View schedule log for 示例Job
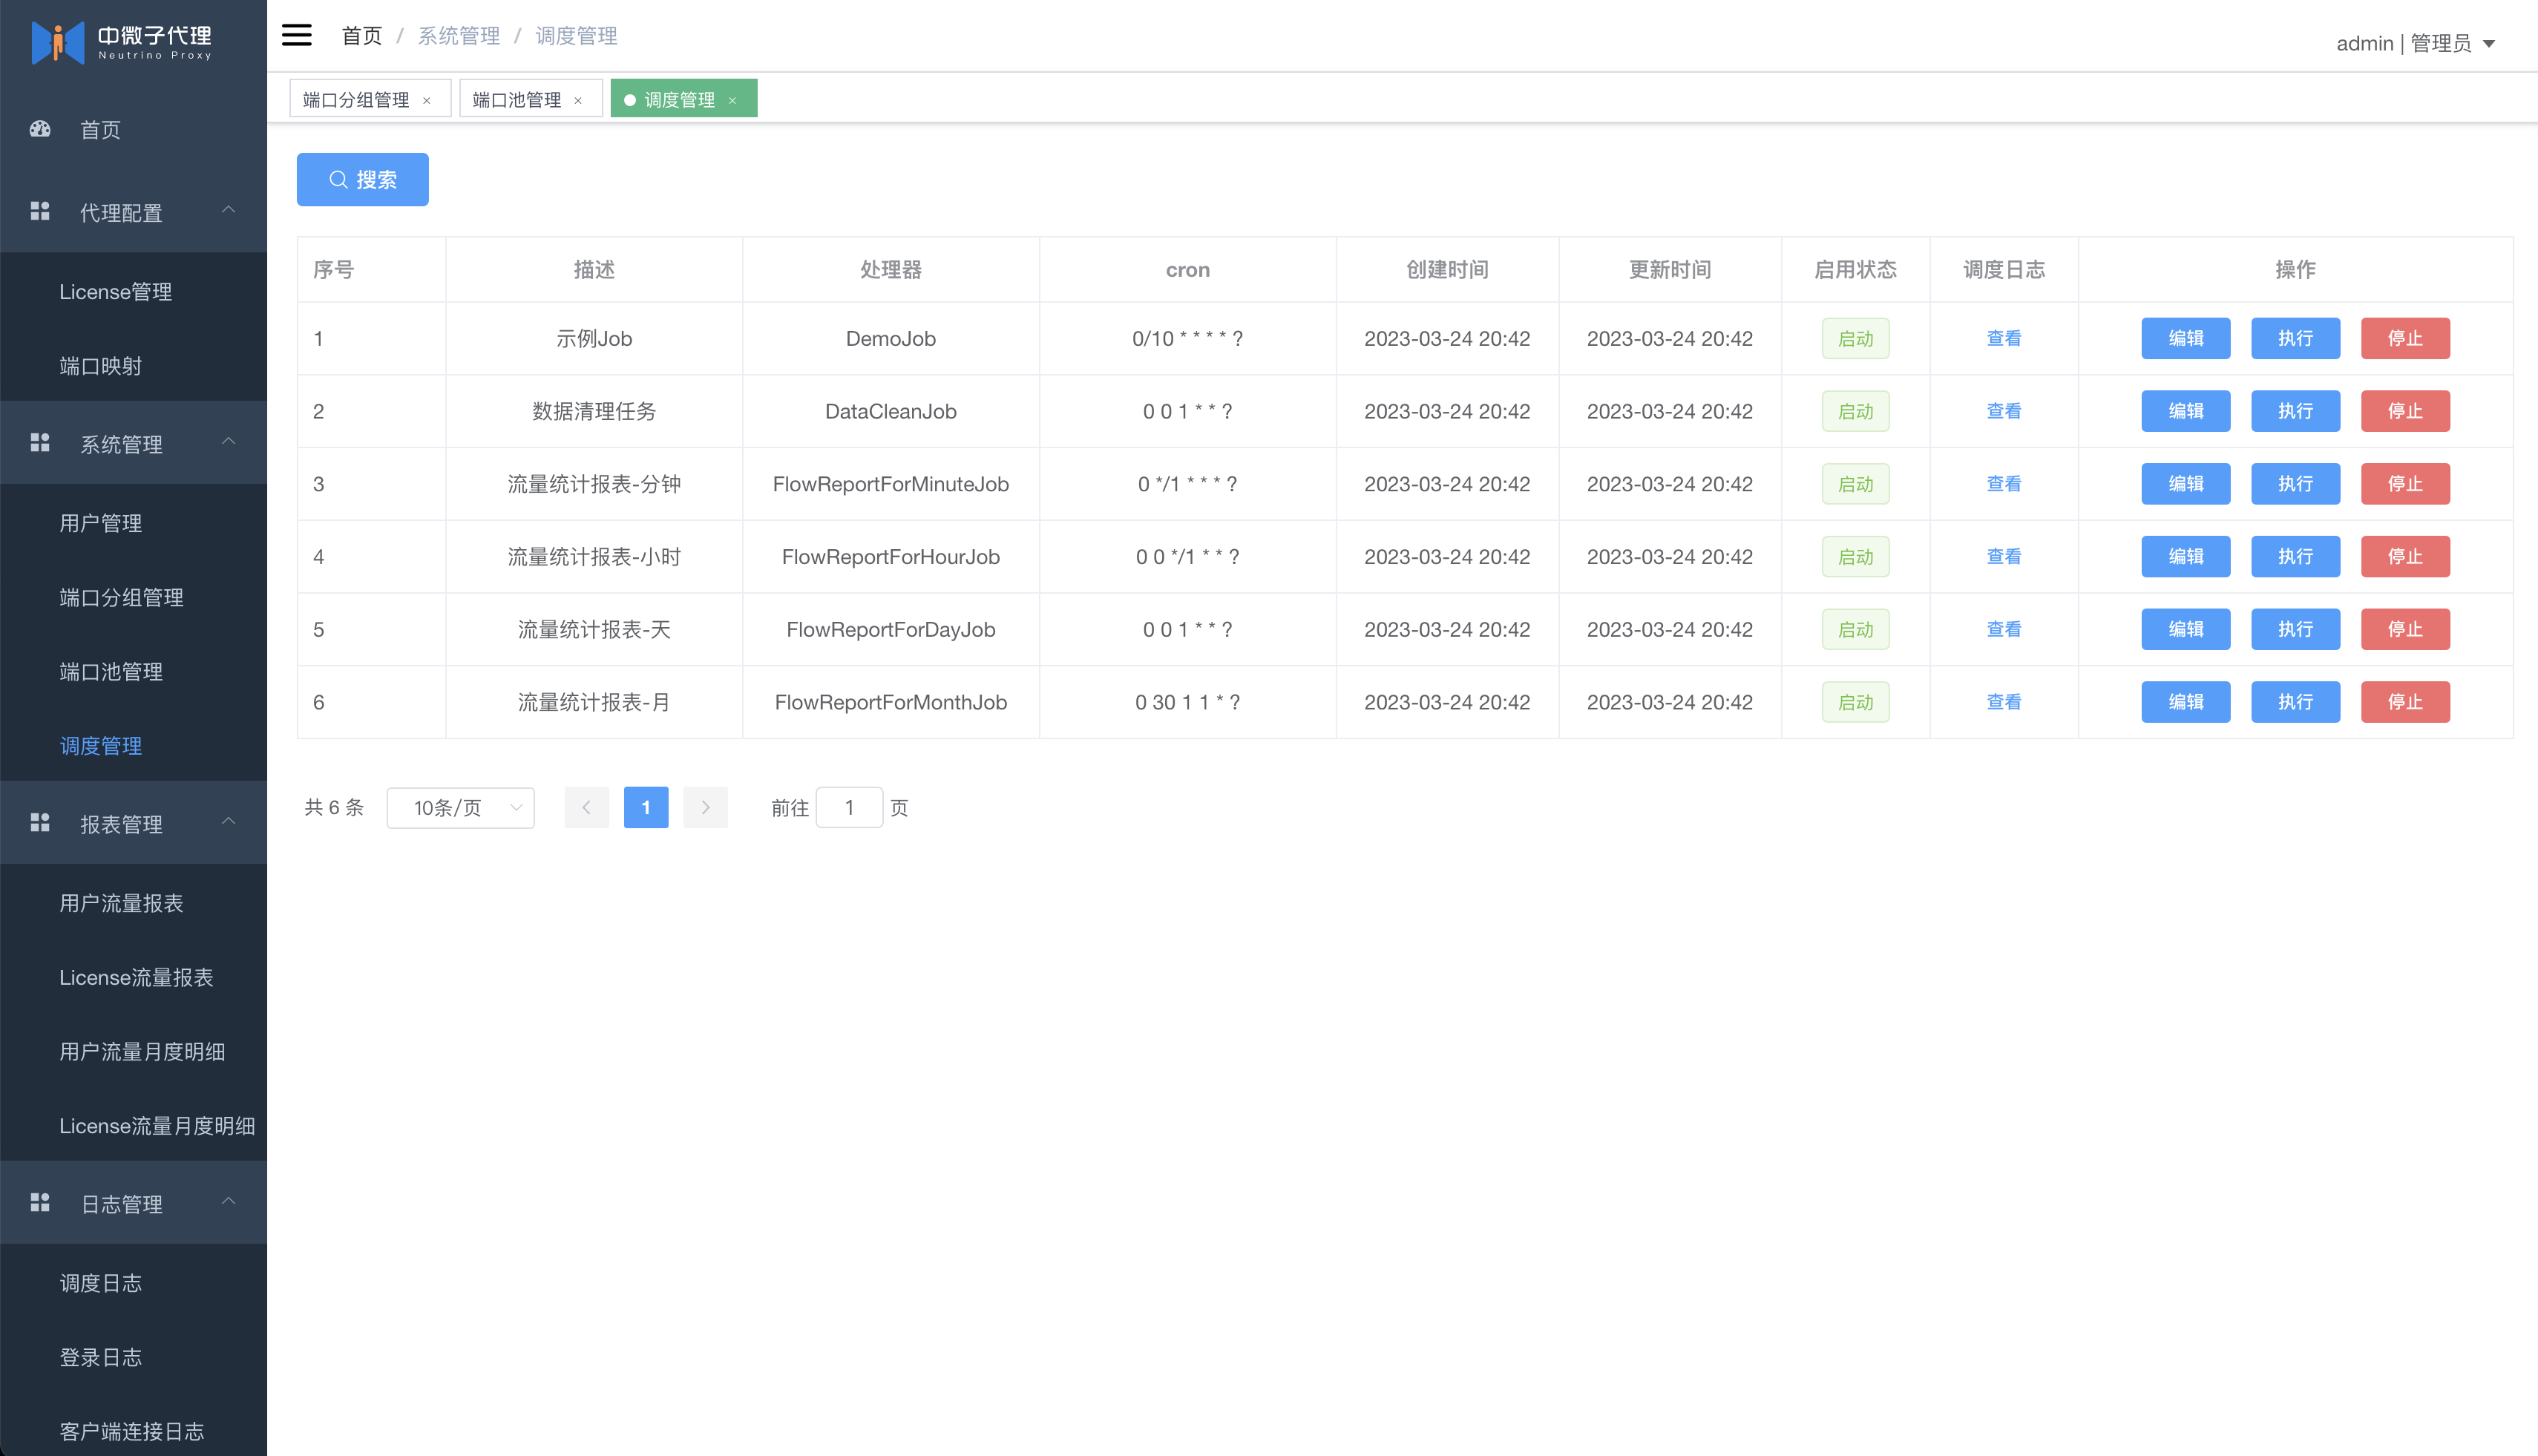Image resolution: width=2538 pixels, height=1456 pixels. coord(2004,338)
